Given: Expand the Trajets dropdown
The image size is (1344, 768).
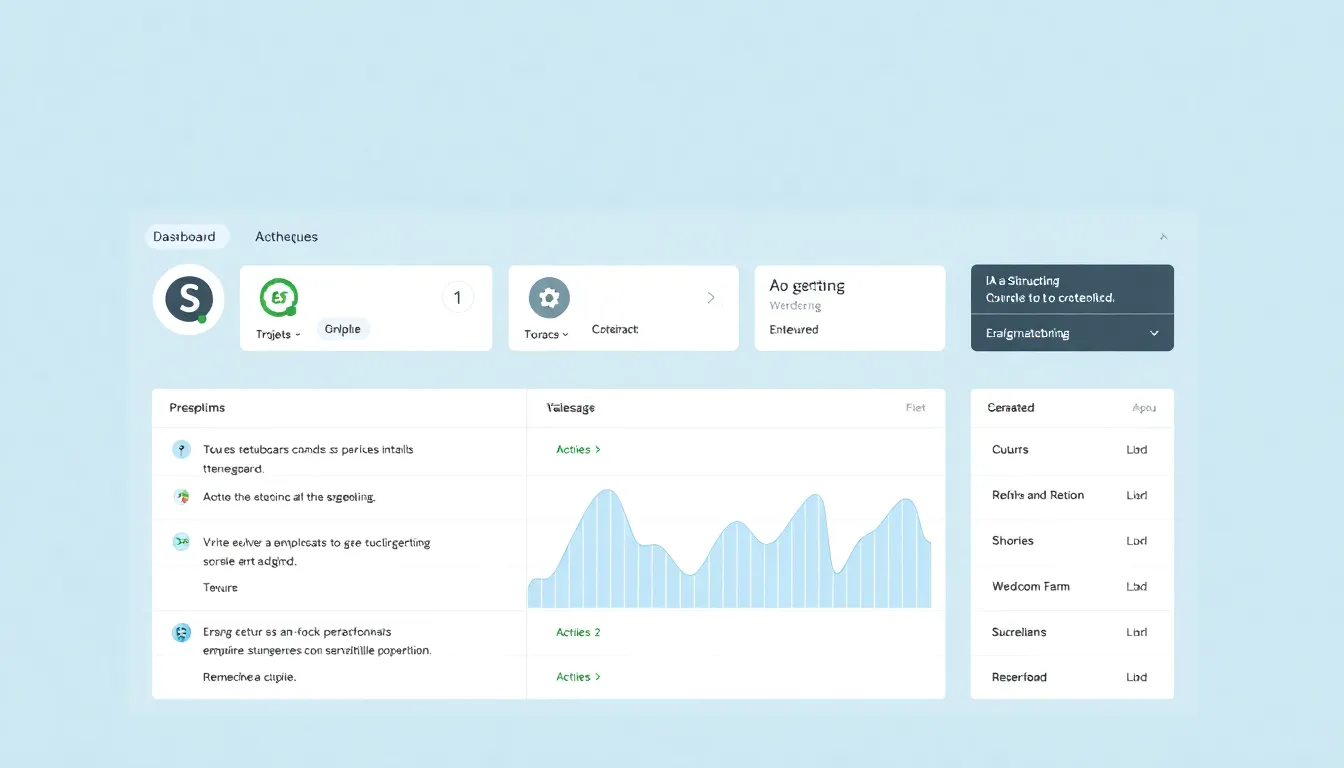Looking at the screenshot, I should coord(278,334).
